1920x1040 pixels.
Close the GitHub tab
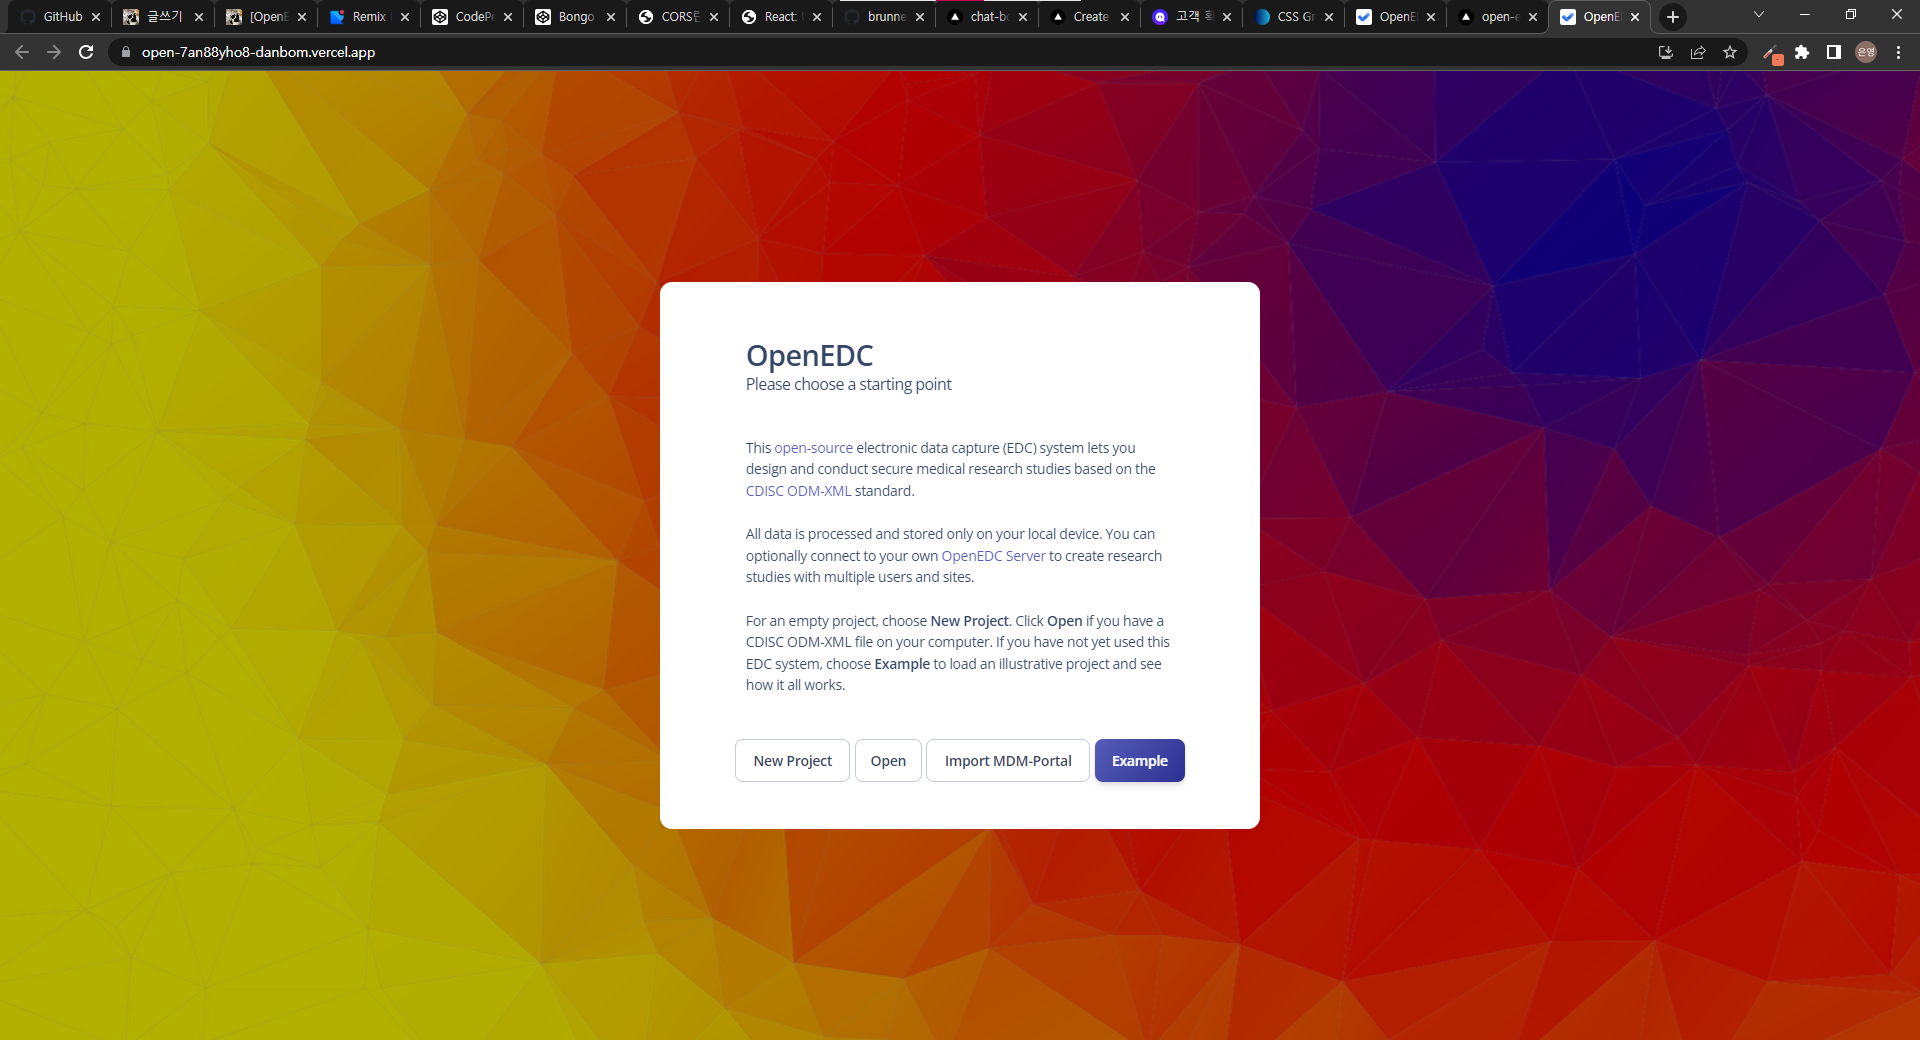click(x=96, y=17)
